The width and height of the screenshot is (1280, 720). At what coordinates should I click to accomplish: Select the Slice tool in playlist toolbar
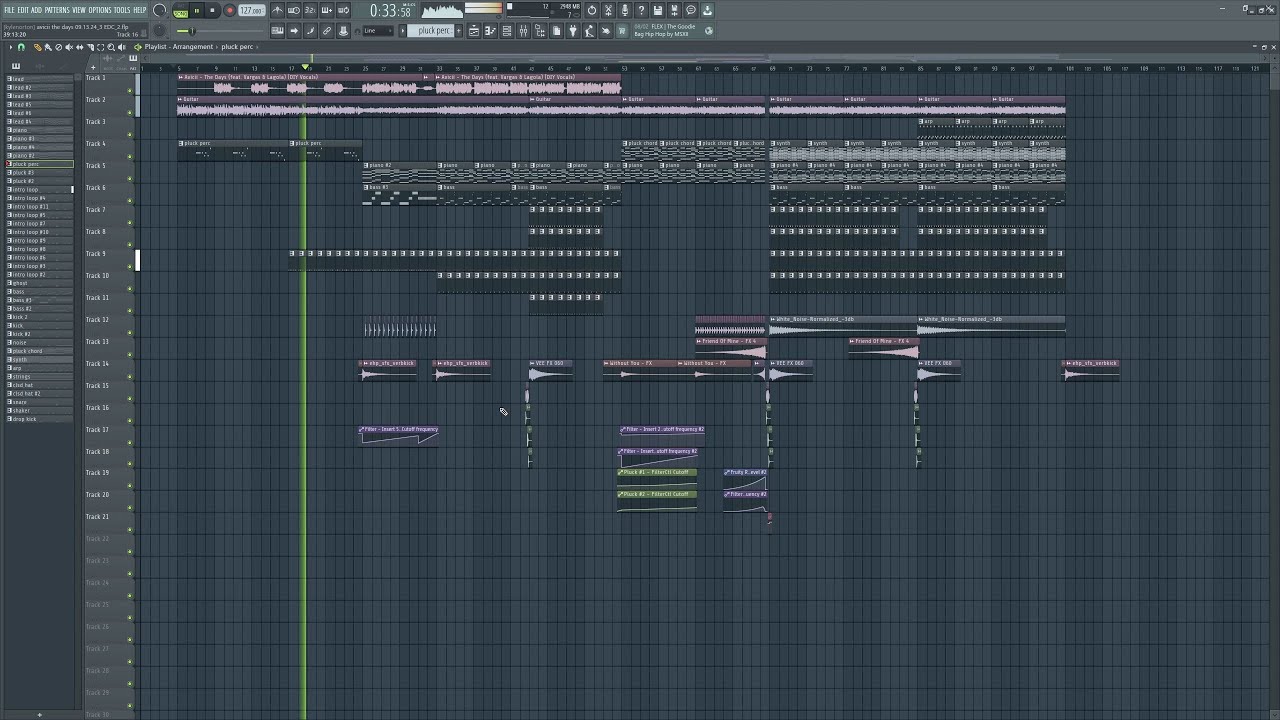click(89, 47)
